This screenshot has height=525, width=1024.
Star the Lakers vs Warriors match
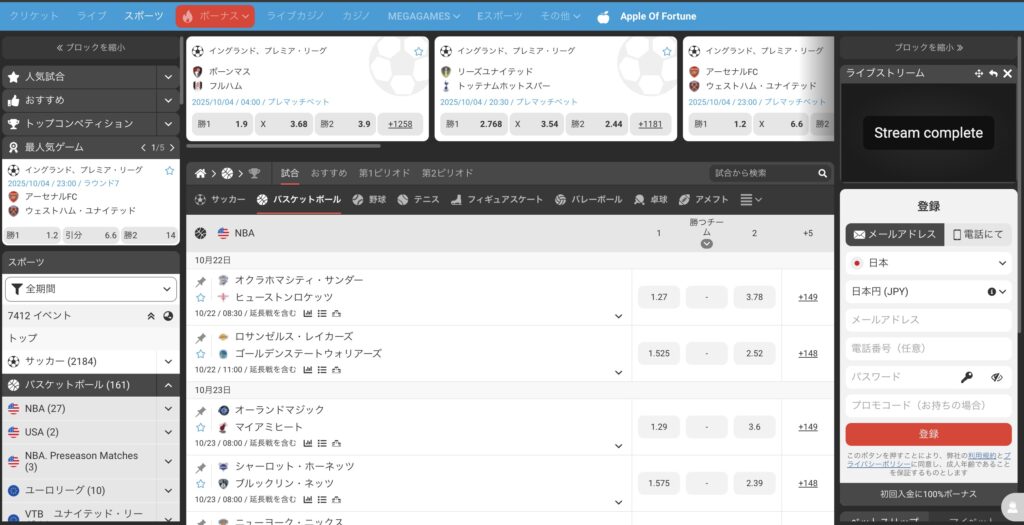click(x=201, y=354)
